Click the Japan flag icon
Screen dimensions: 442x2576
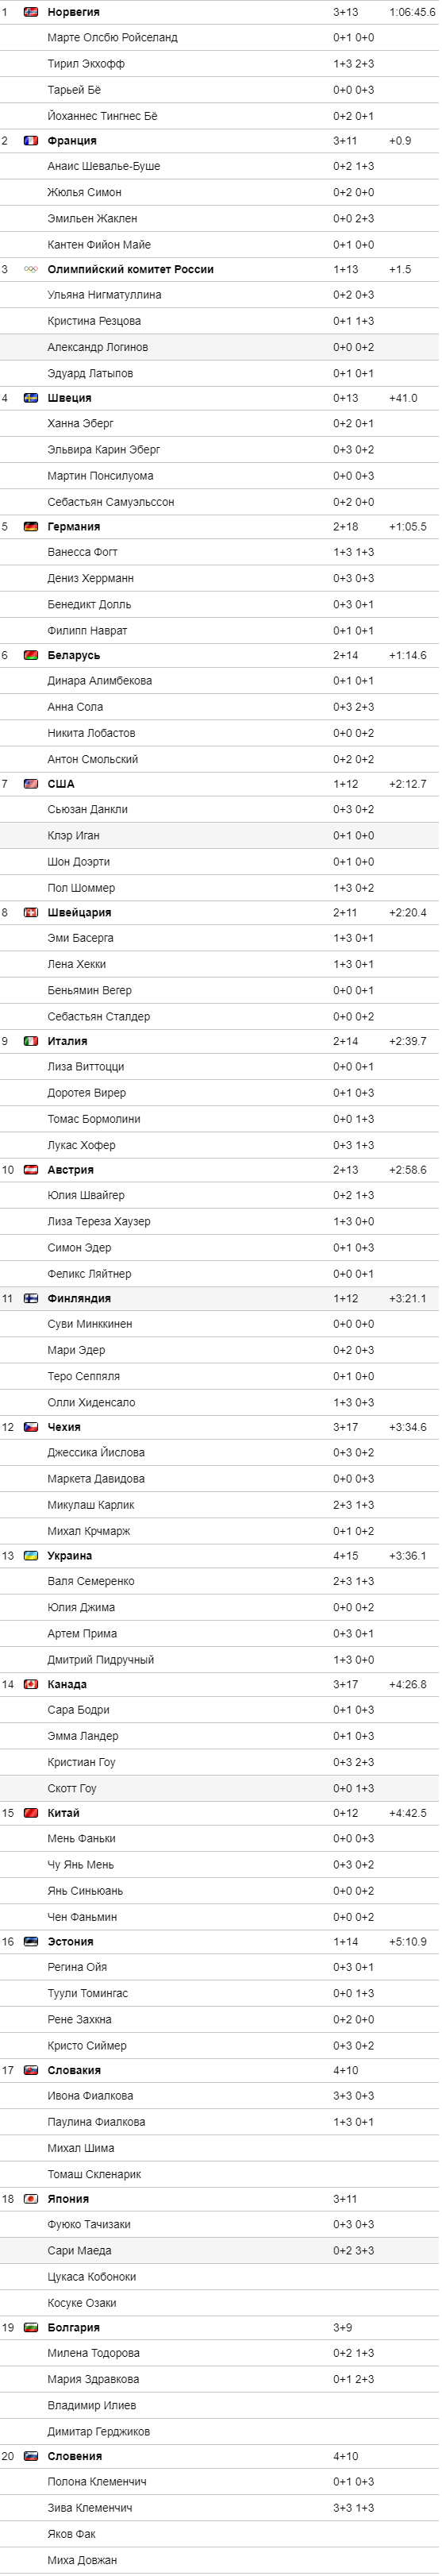pyautogui.click(x=31, y=2199)
